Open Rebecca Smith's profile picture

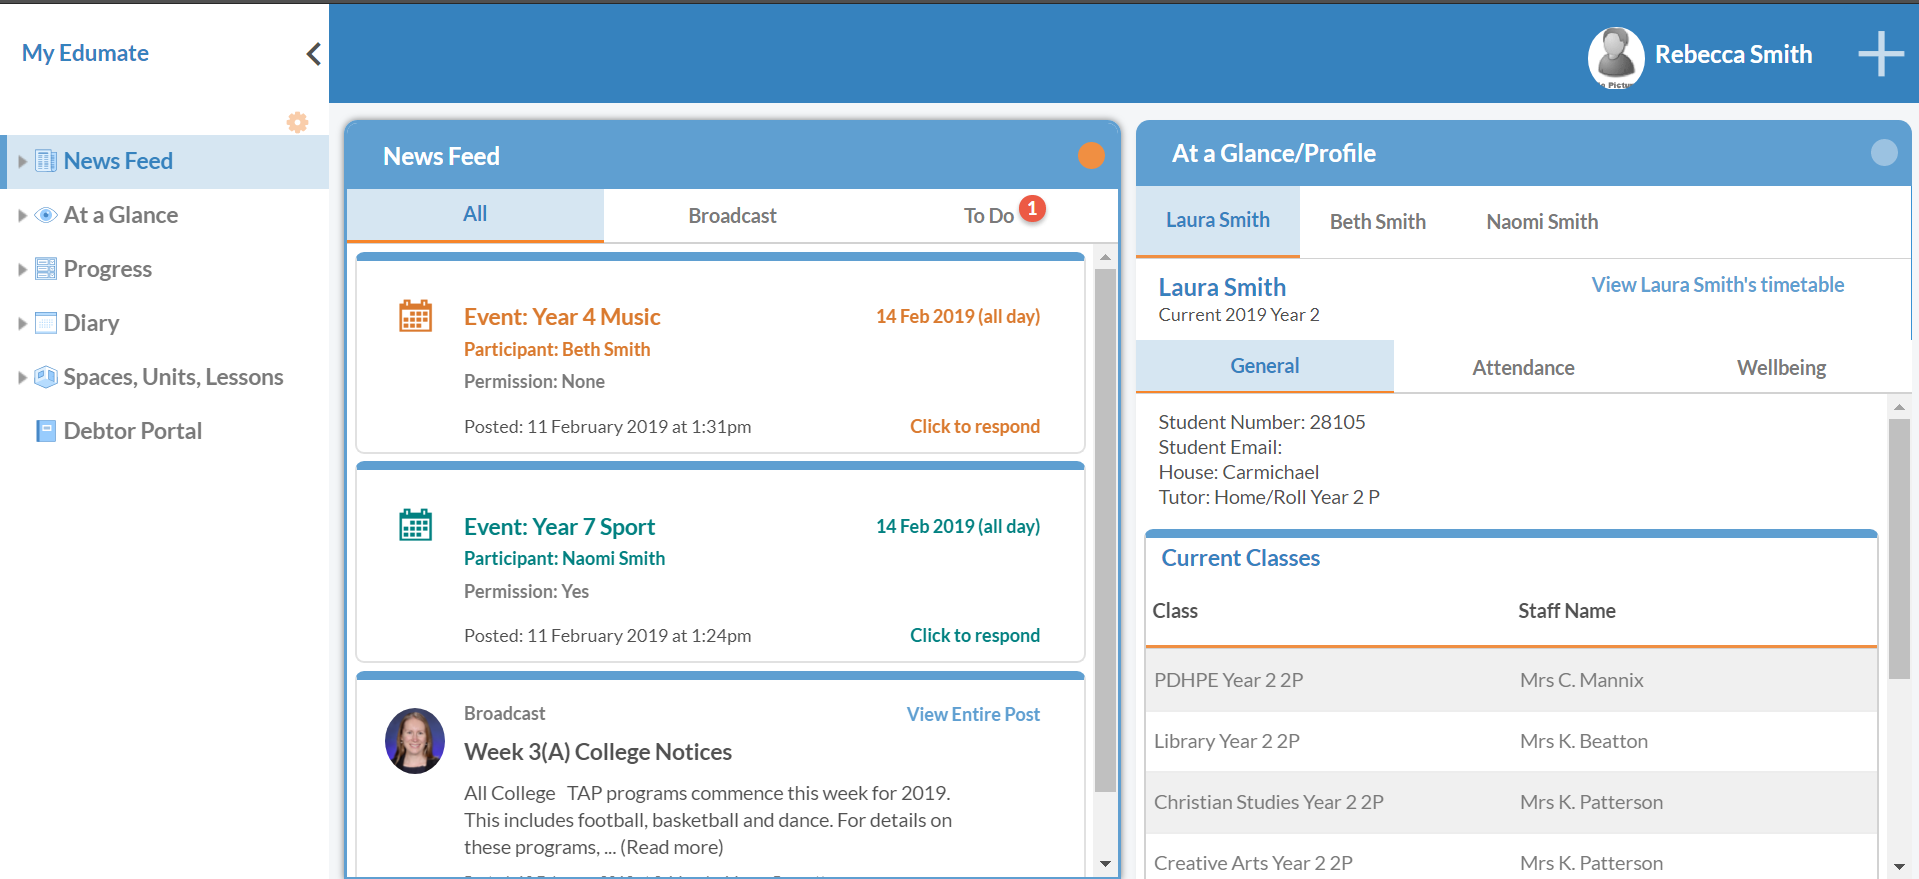1615,56
